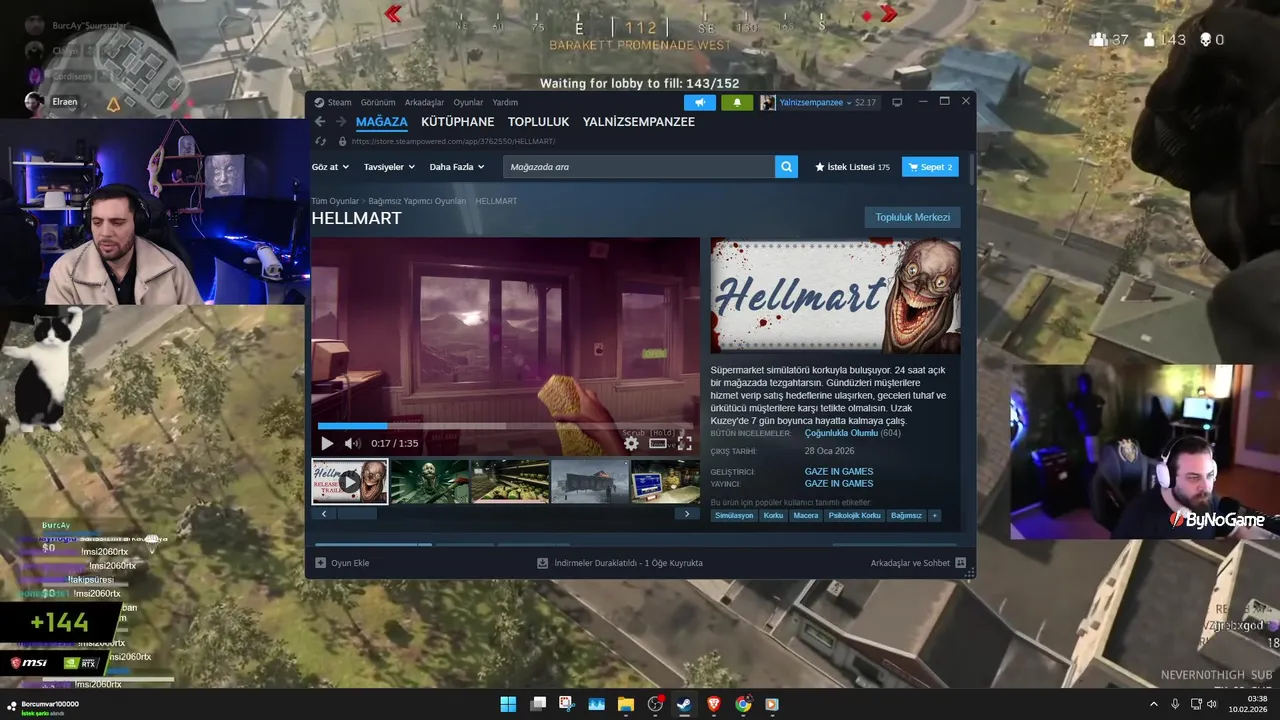This screenshot has height=720, width=1280.
Task: Reload the Steam store page
Action: tap(320, 141)
